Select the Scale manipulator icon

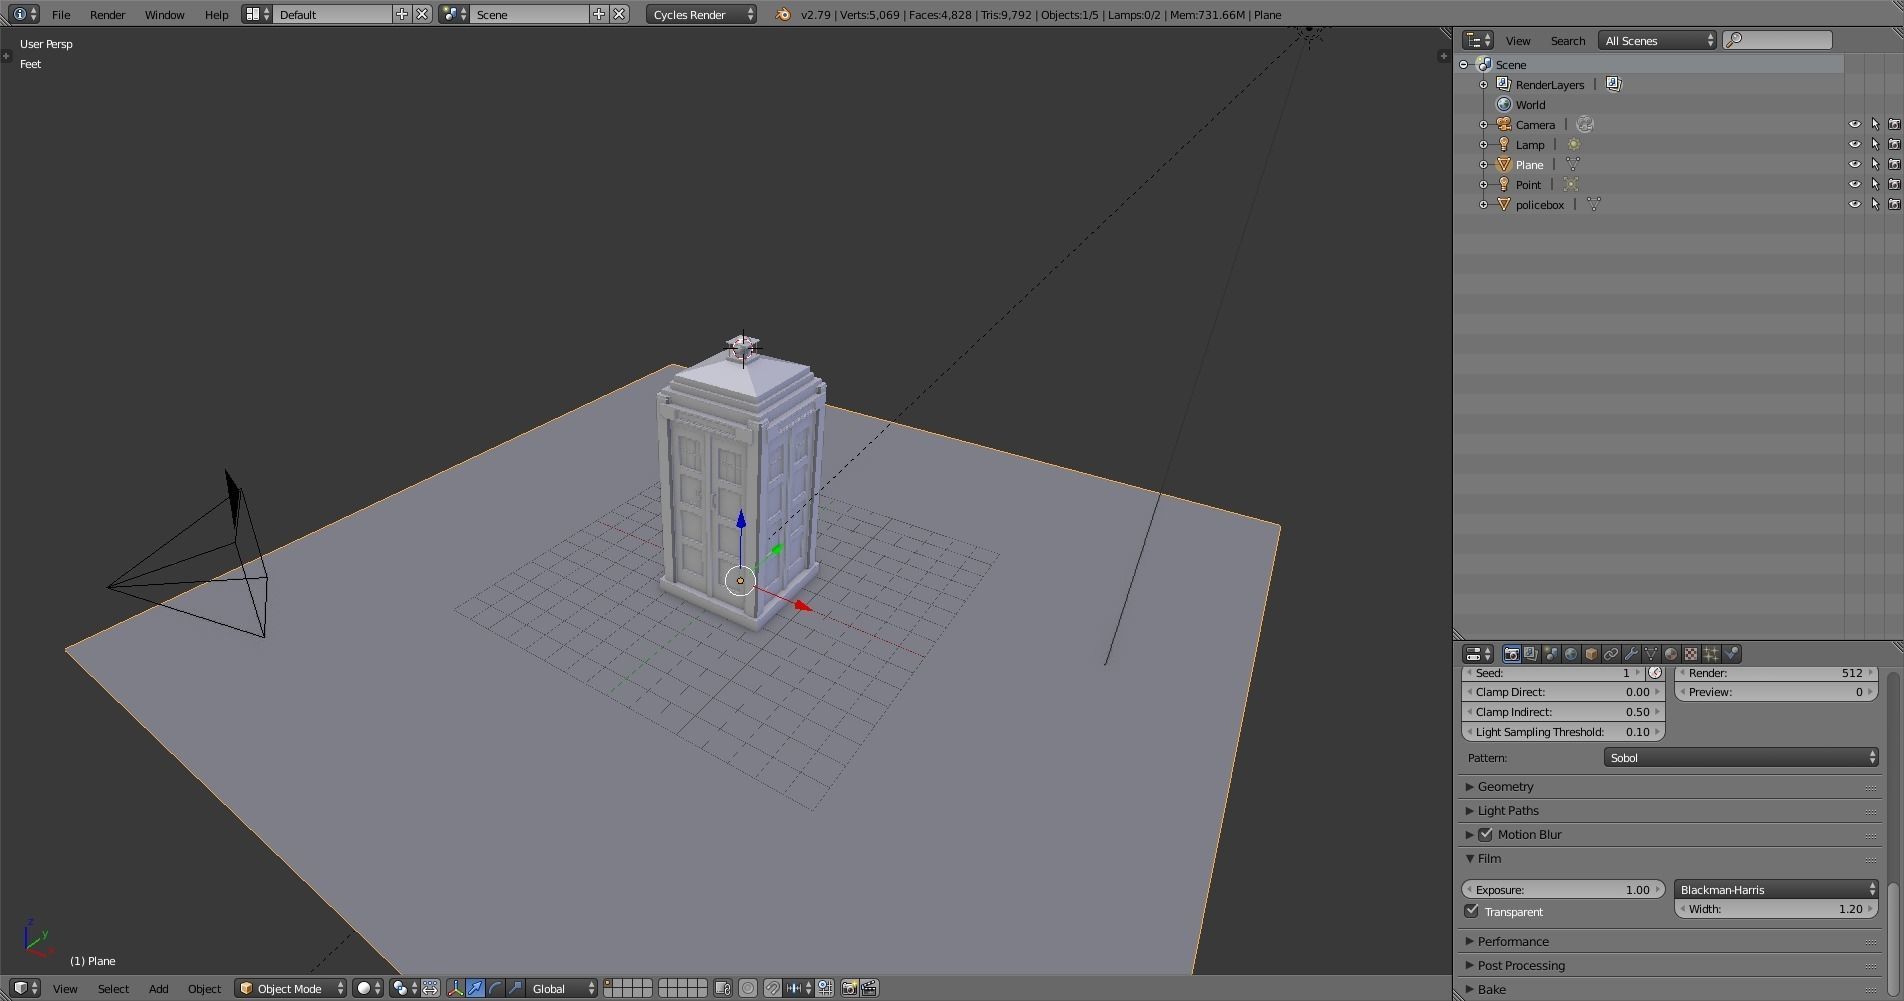coord(516,988)
